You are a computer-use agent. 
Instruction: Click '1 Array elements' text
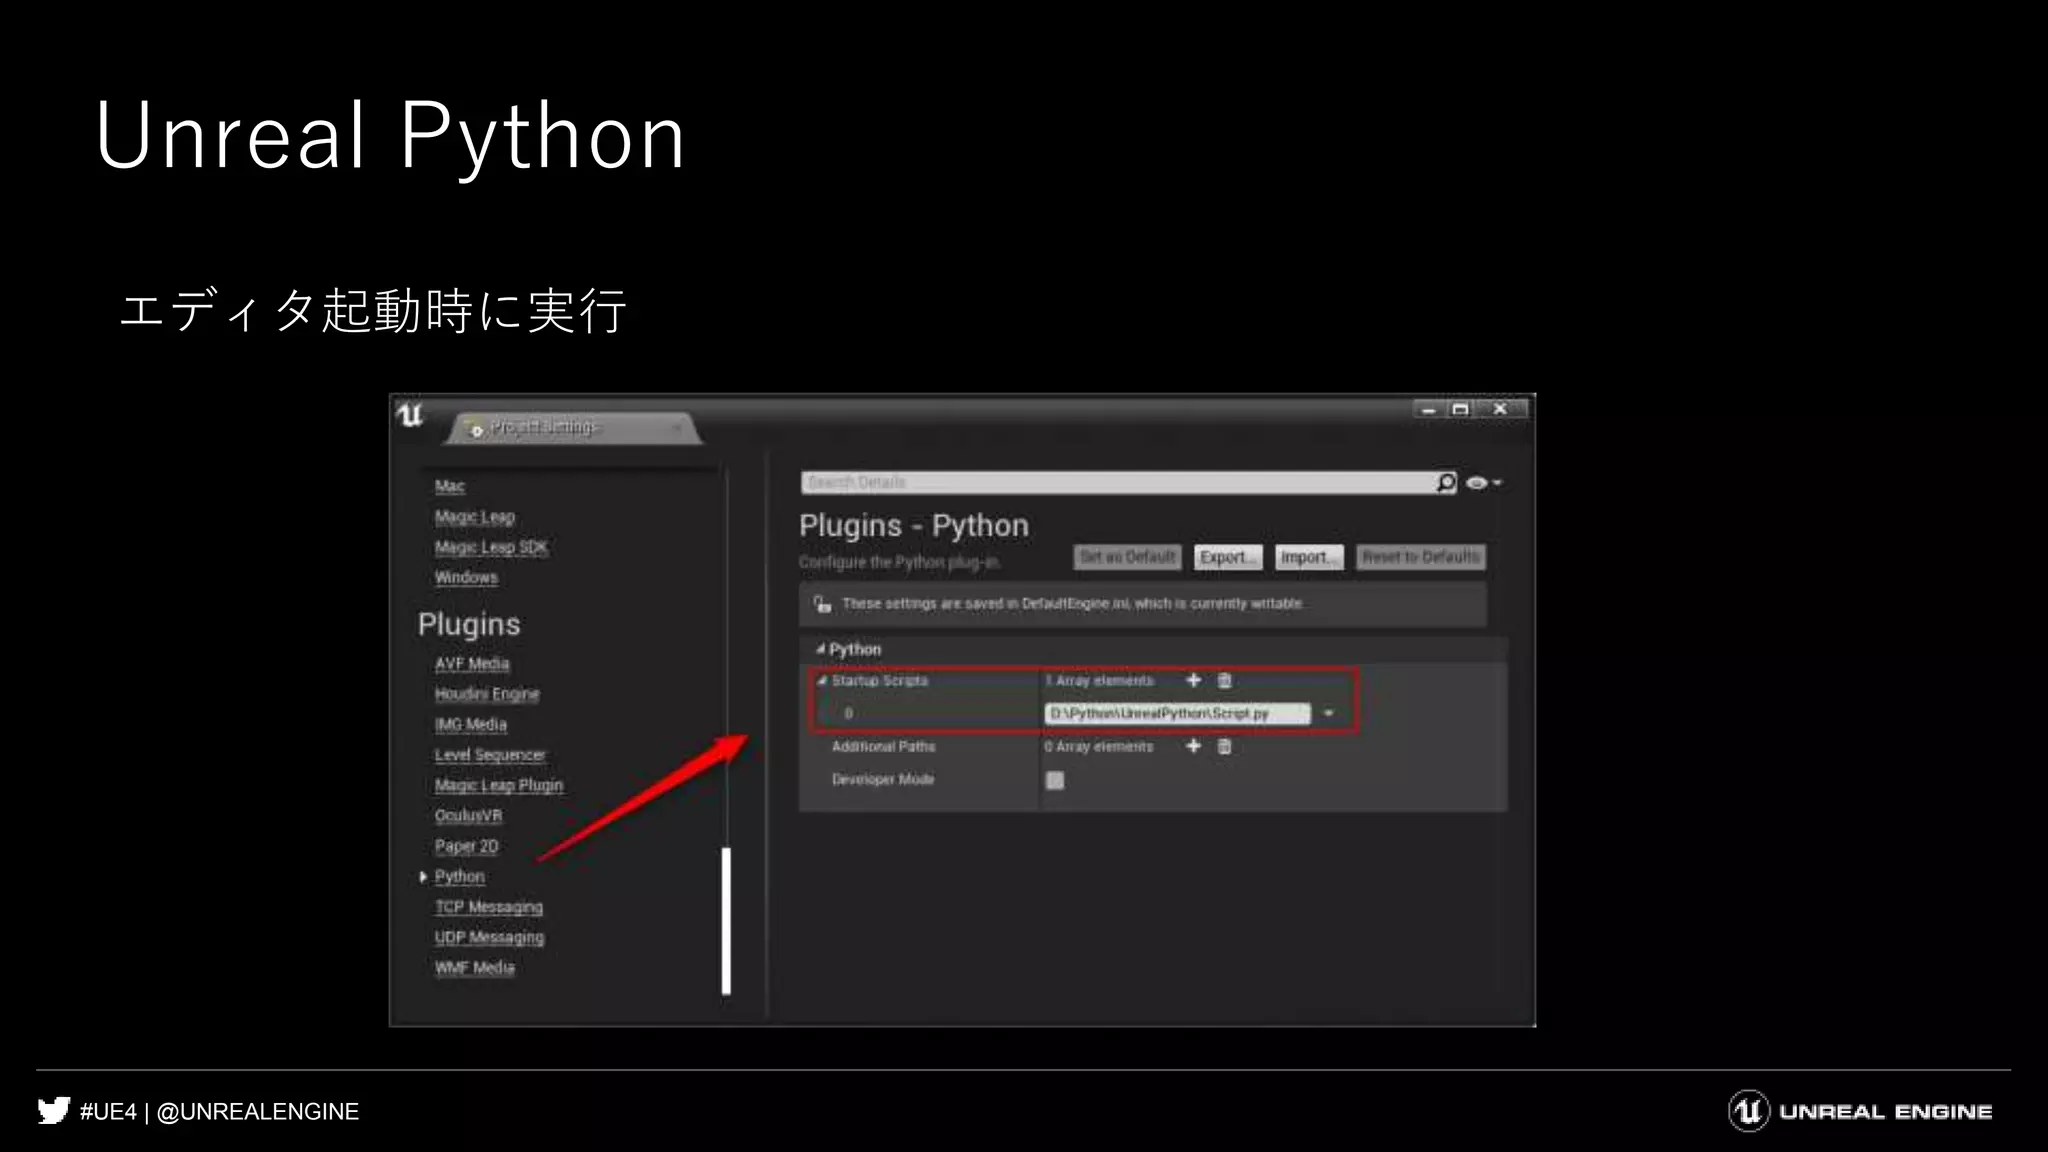[1100, 681]
